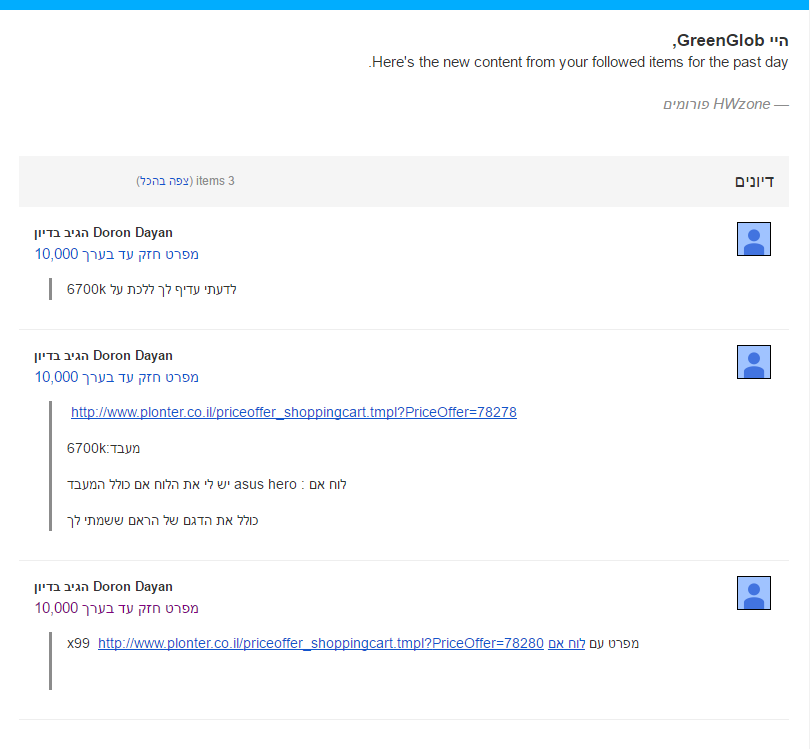
Task: Click the 'x99' text in last post
Action: coord(79,643)
